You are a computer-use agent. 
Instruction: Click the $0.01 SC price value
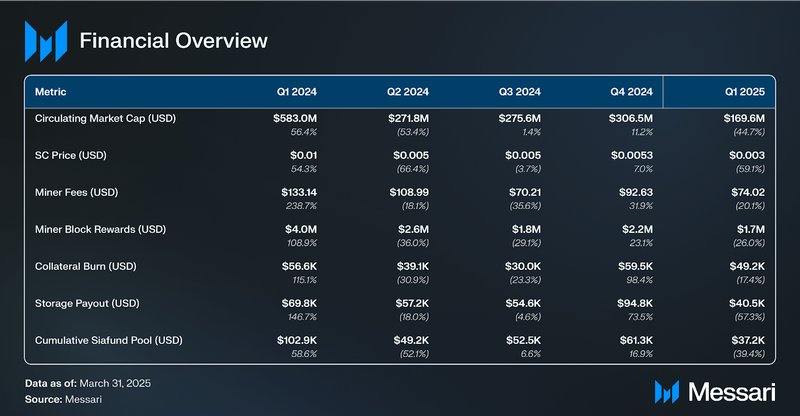coord(304,155)
